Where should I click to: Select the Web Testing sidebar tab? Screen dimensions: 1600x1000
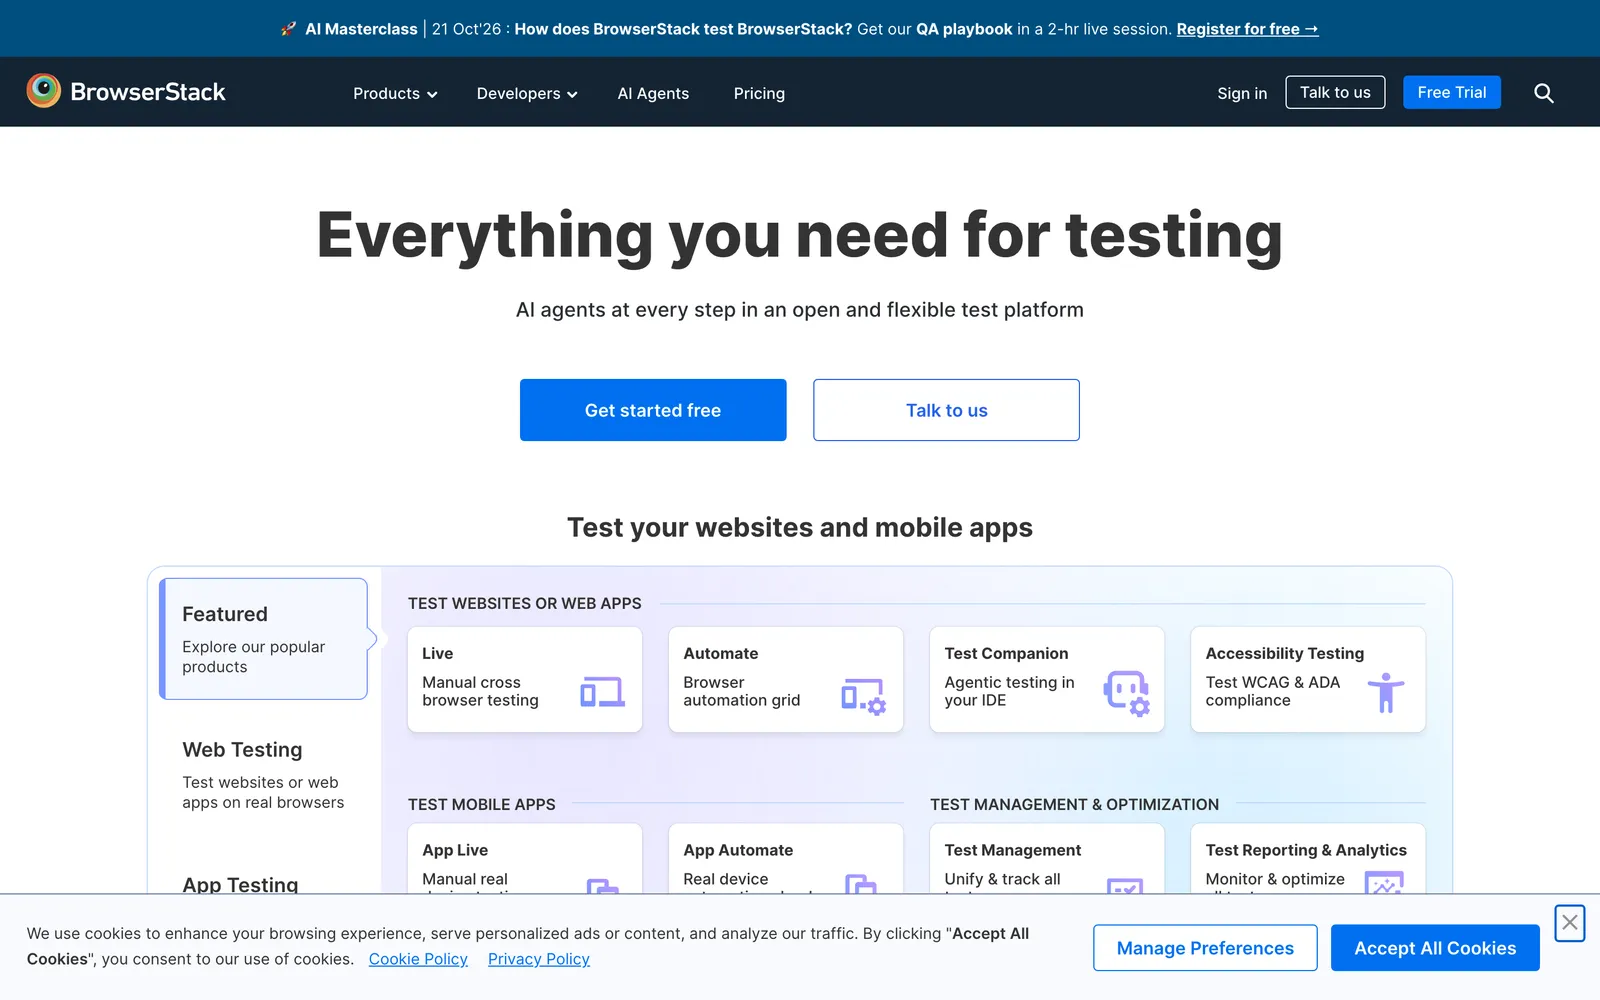click(x=264, y=775)
